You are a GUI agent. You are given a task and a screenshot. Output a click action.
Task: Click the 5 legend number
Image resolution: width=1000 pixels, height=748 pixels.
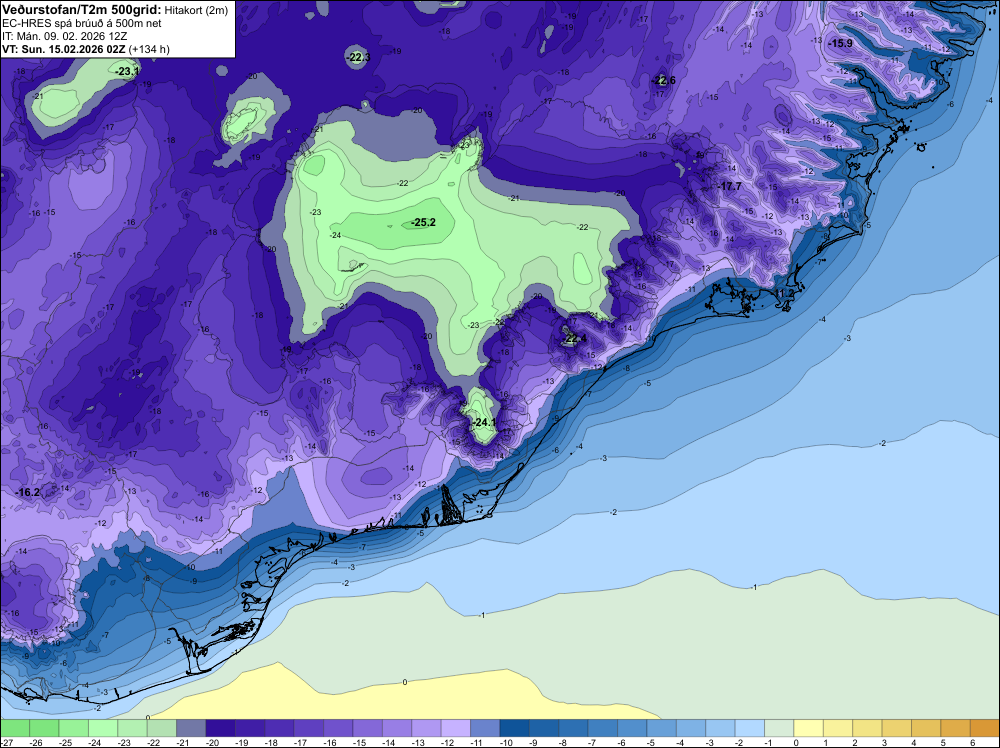(943, 742)
